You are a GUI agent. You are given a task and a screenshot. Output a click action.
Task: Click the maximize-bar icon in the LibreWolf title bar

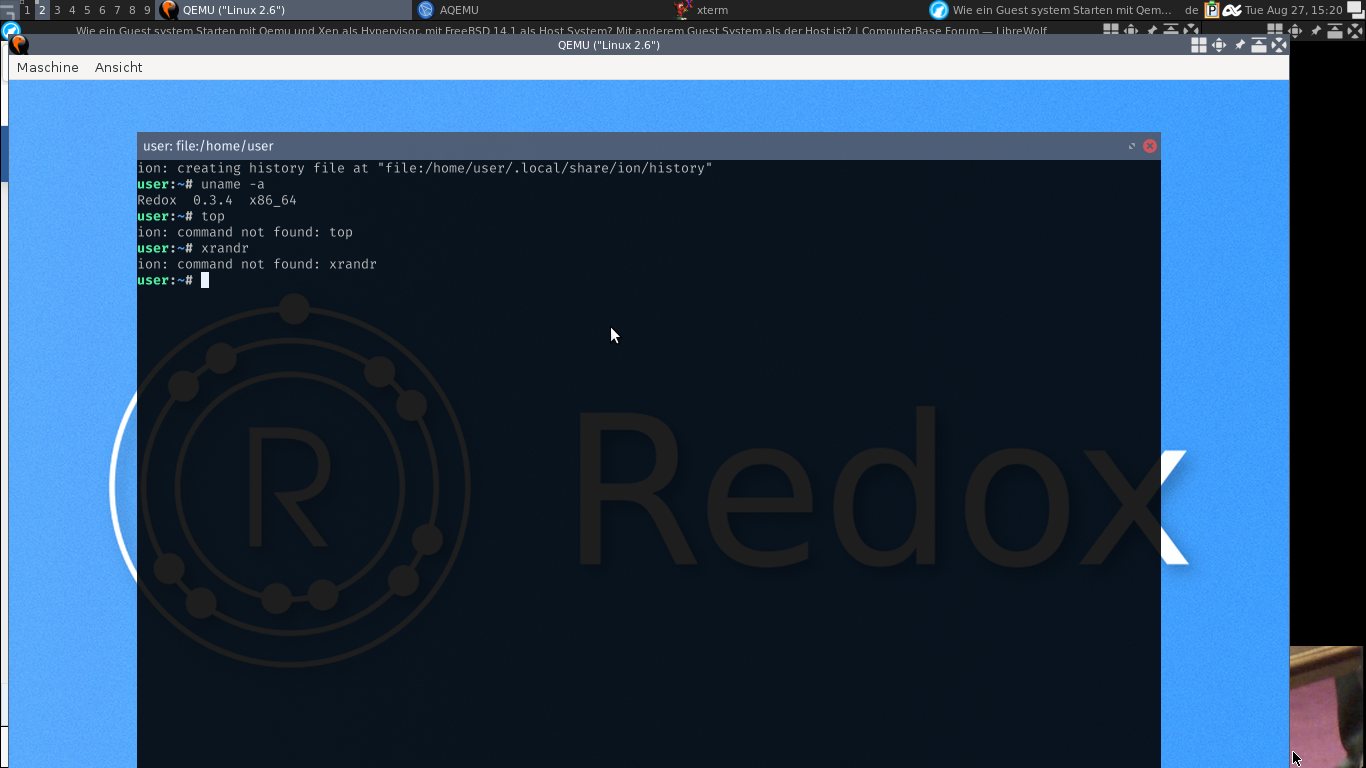(1170, 30)
